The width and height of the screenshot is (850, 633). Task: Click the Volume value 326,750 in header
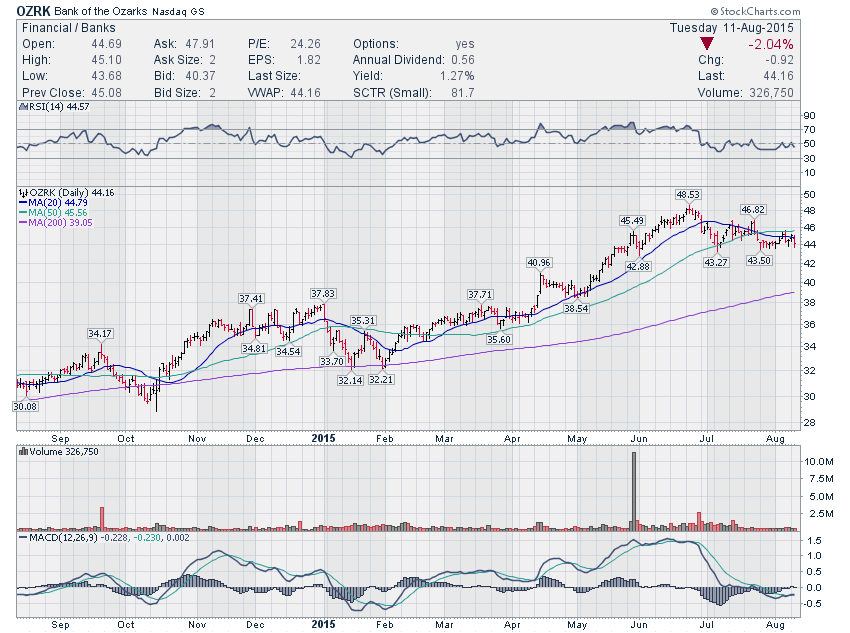[771, 93]
